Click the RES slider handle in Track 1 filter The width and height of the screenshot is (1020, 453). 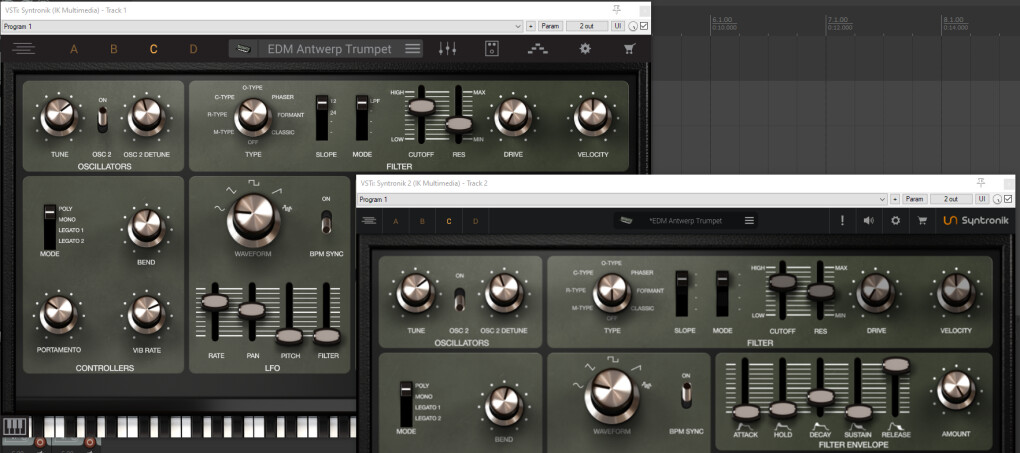click(459, 123)
